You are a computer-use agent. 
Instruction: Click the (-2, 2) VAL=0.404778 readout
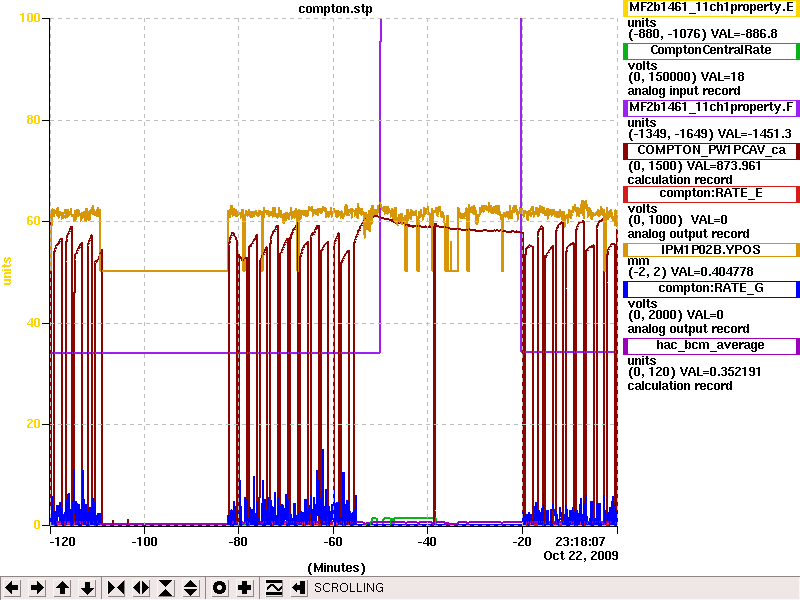click(690, 272)
